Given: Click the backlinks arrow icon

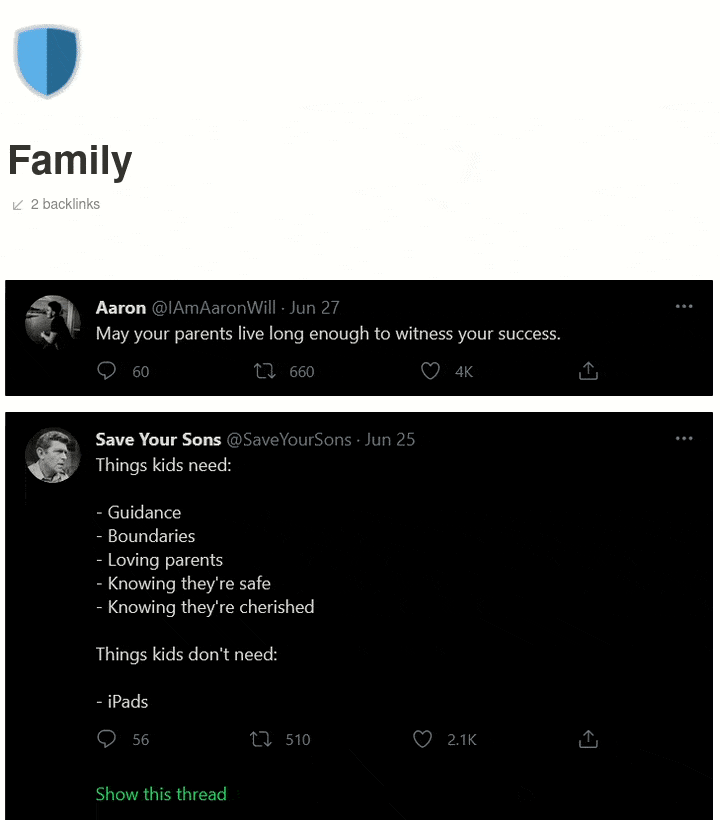Looking at the screenshot, I should 16,204.
